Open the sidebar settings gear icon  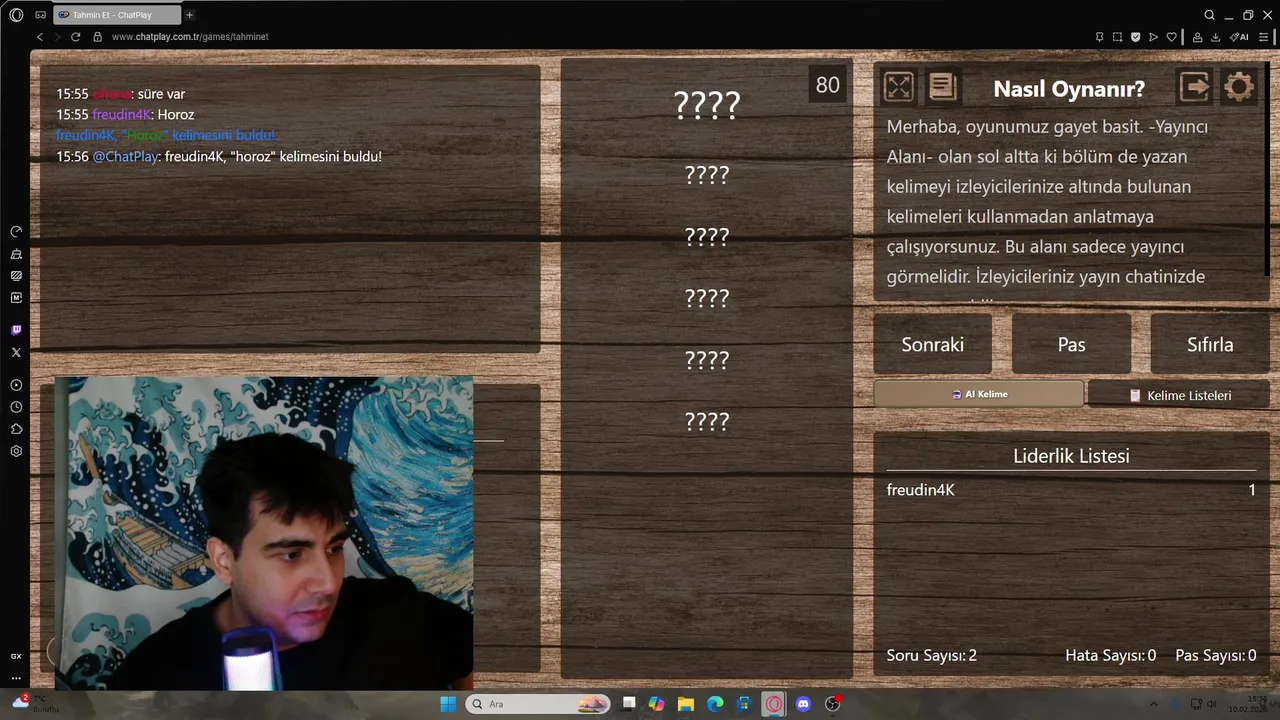point(16,451)
